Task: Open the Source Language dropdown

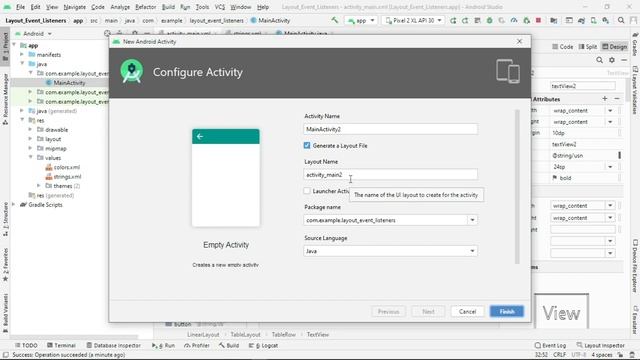Action: coord(472,251)
